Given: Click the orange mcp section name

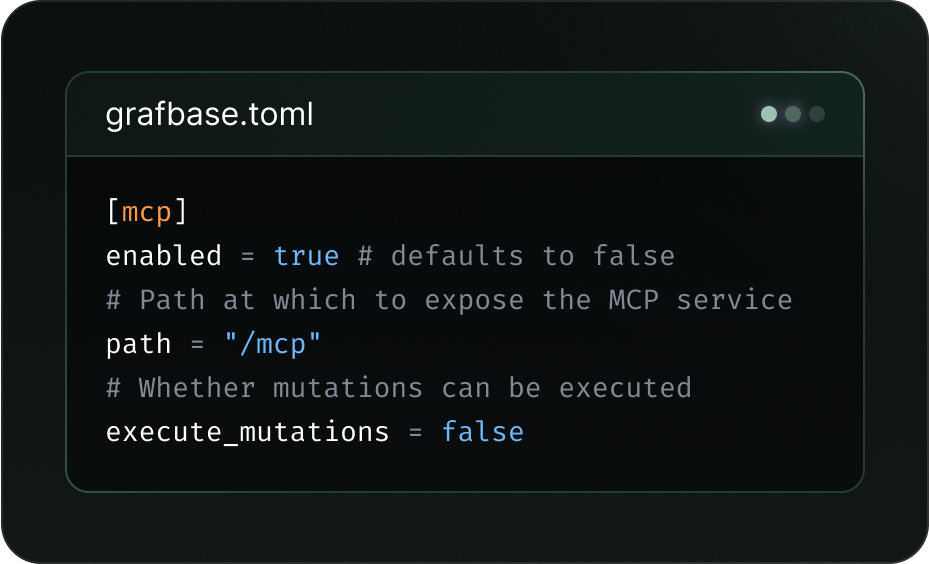Looking at the screenshot, I should click(x=146, y=212).
